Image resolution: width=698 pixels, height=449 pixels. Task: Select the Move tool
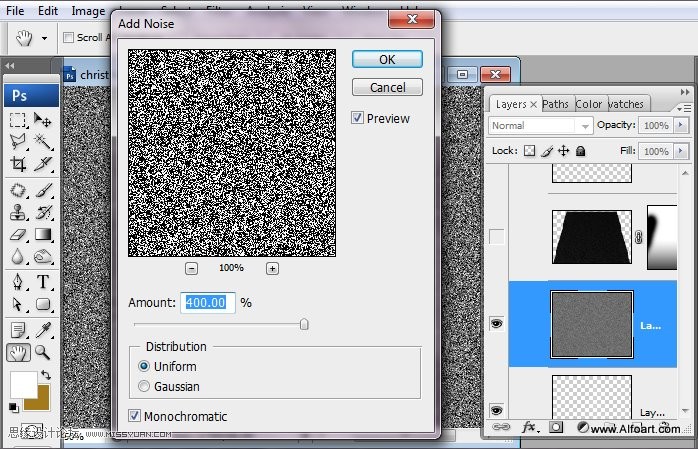[x=43, y=119]
